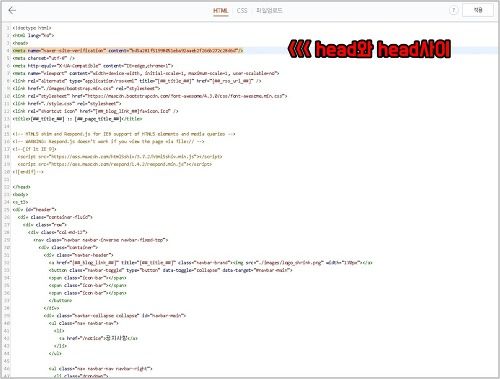Screen dimensions: 500x379
Task: Switch to the CSS tab
Action: pyautogui.click(x=242, y=11)
